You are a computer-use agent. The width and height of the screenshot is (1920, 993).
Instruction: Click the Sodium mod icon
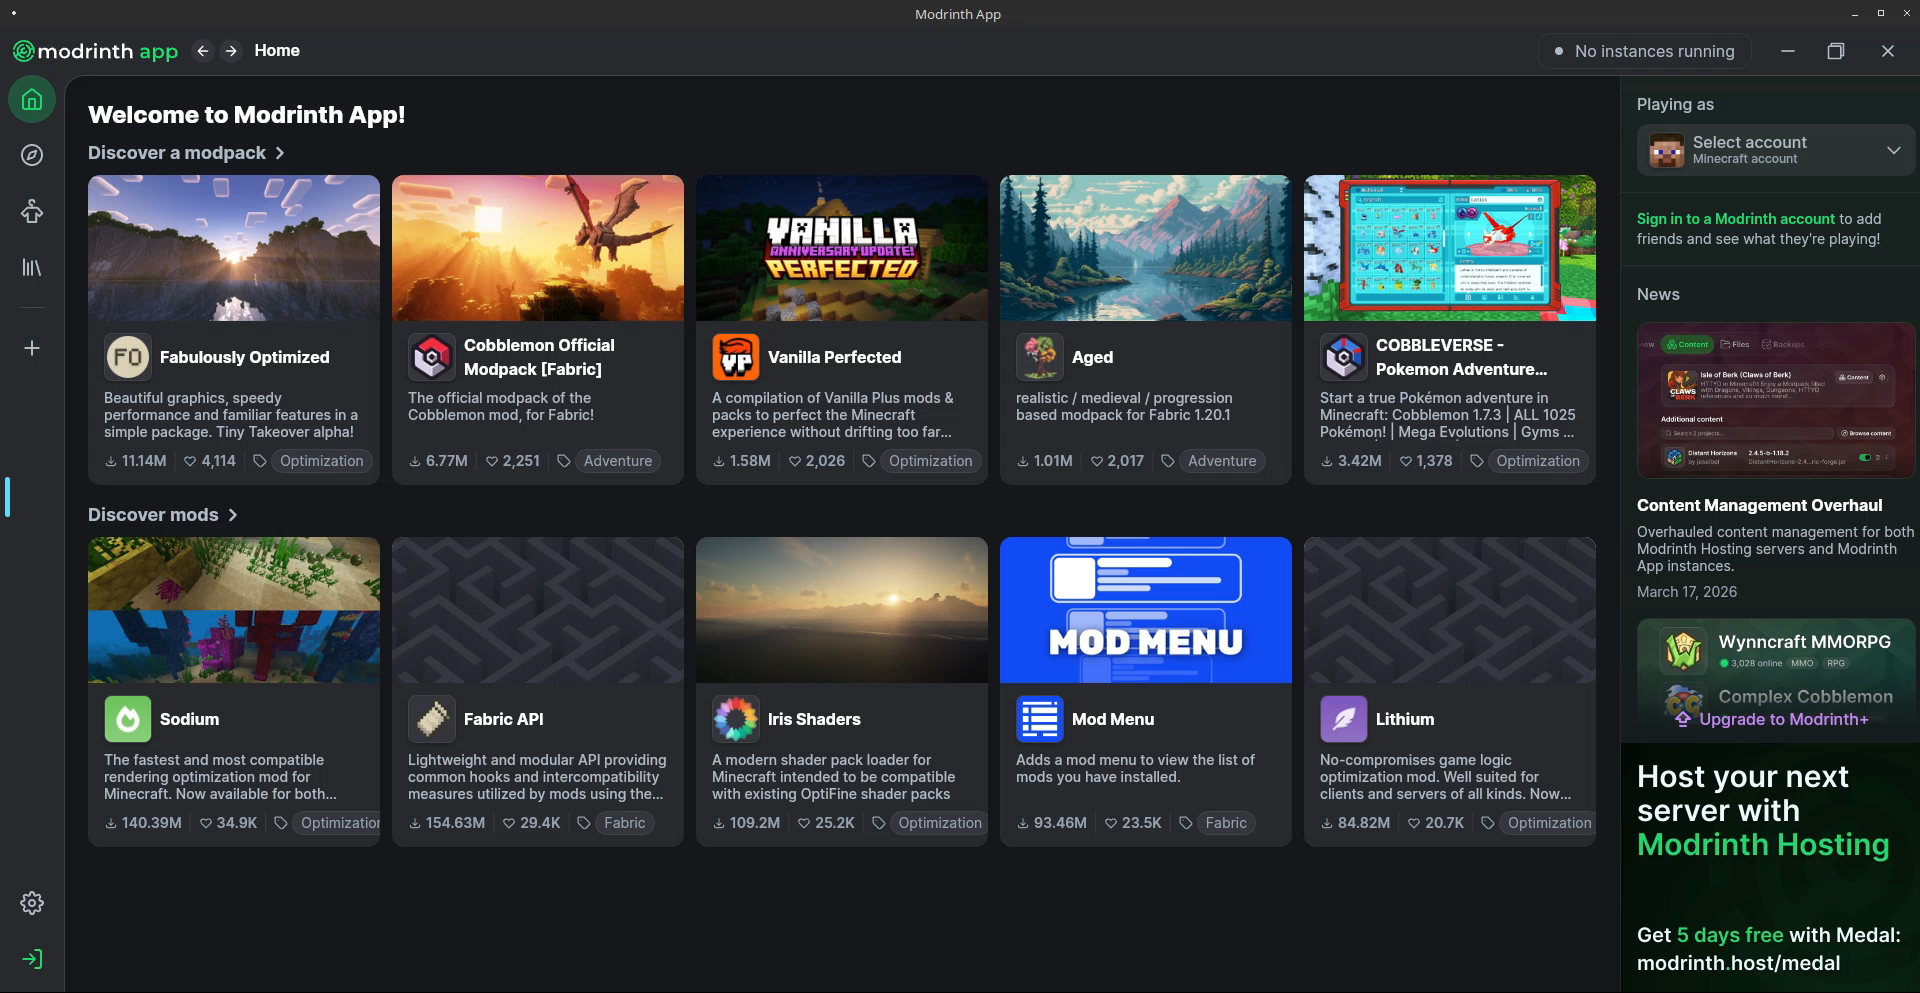tap(128, 719)
